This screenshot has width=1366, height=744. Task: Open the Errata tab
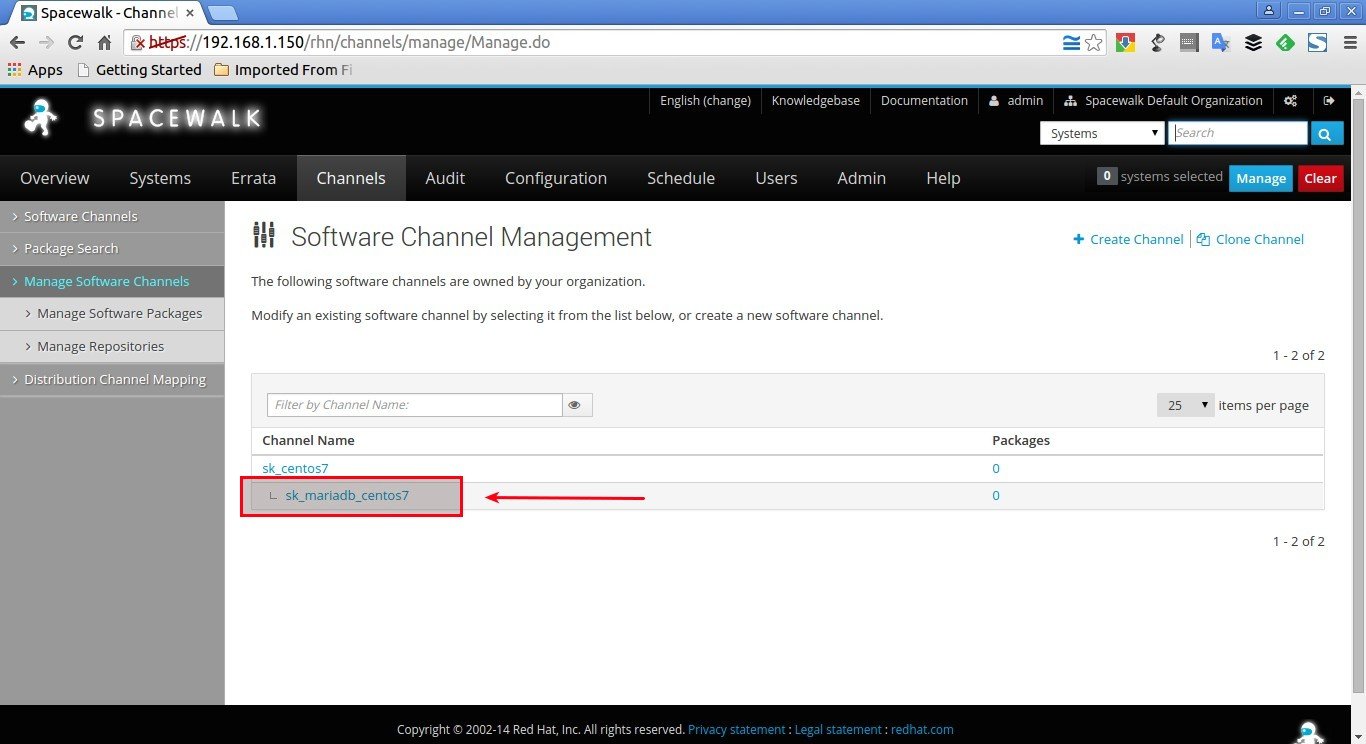(253, 178)
